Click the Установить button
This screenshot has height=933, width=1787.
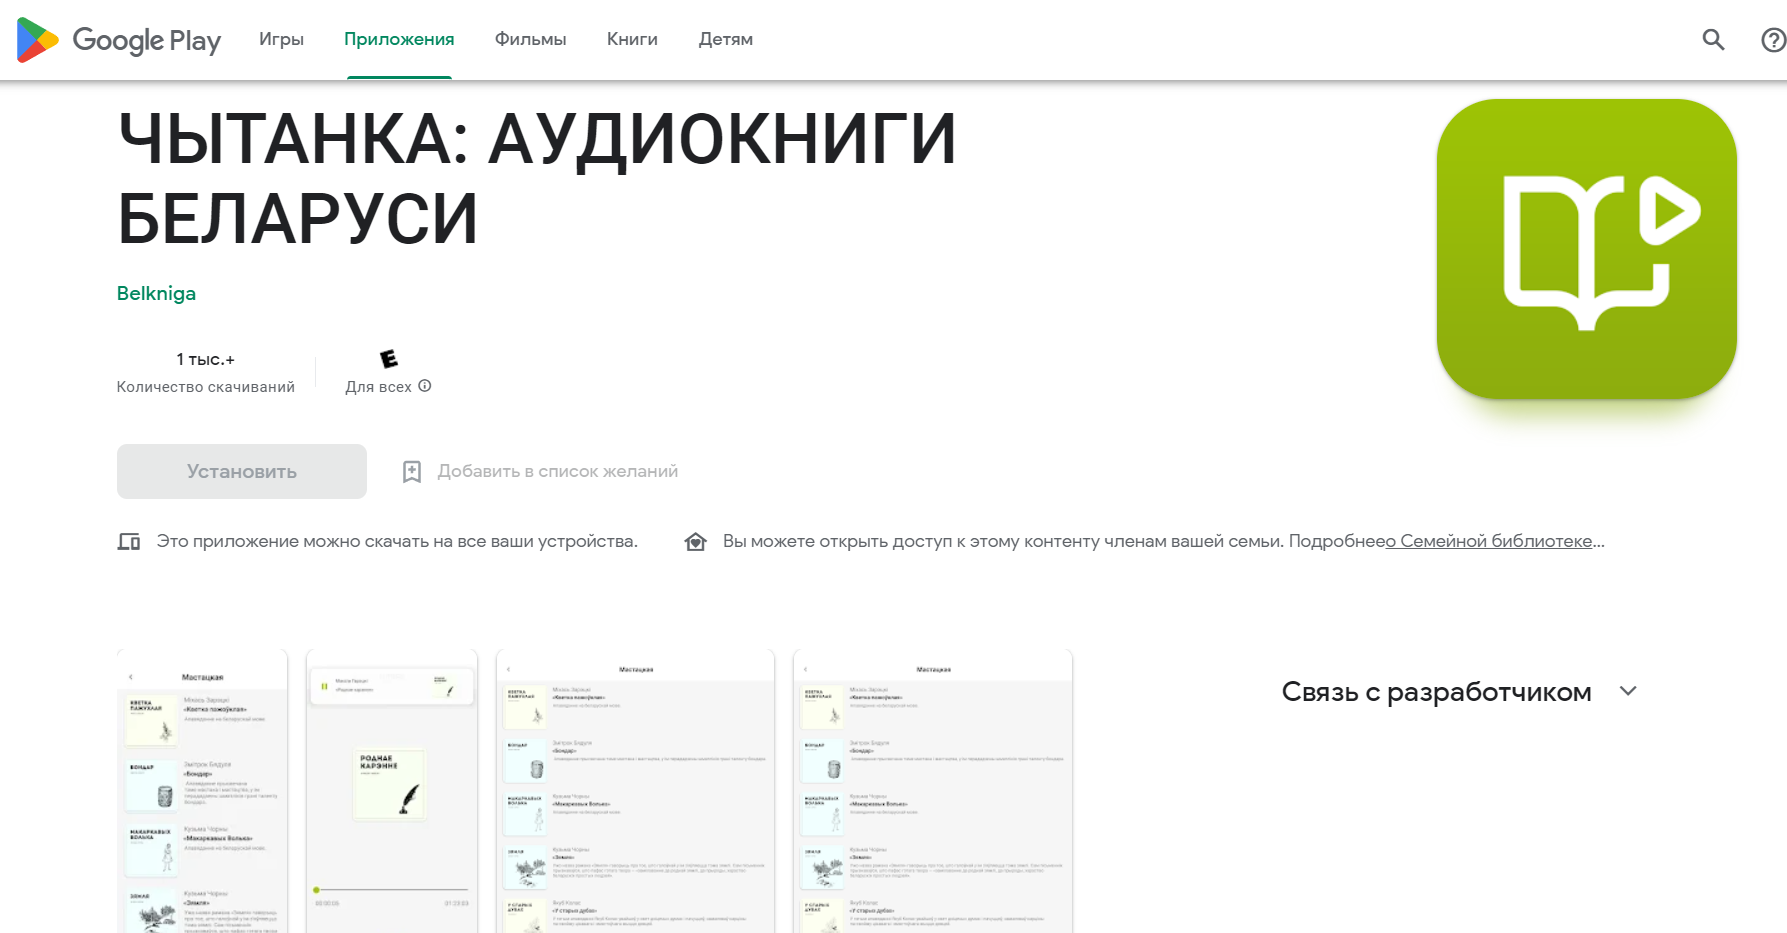pos(242,471)
